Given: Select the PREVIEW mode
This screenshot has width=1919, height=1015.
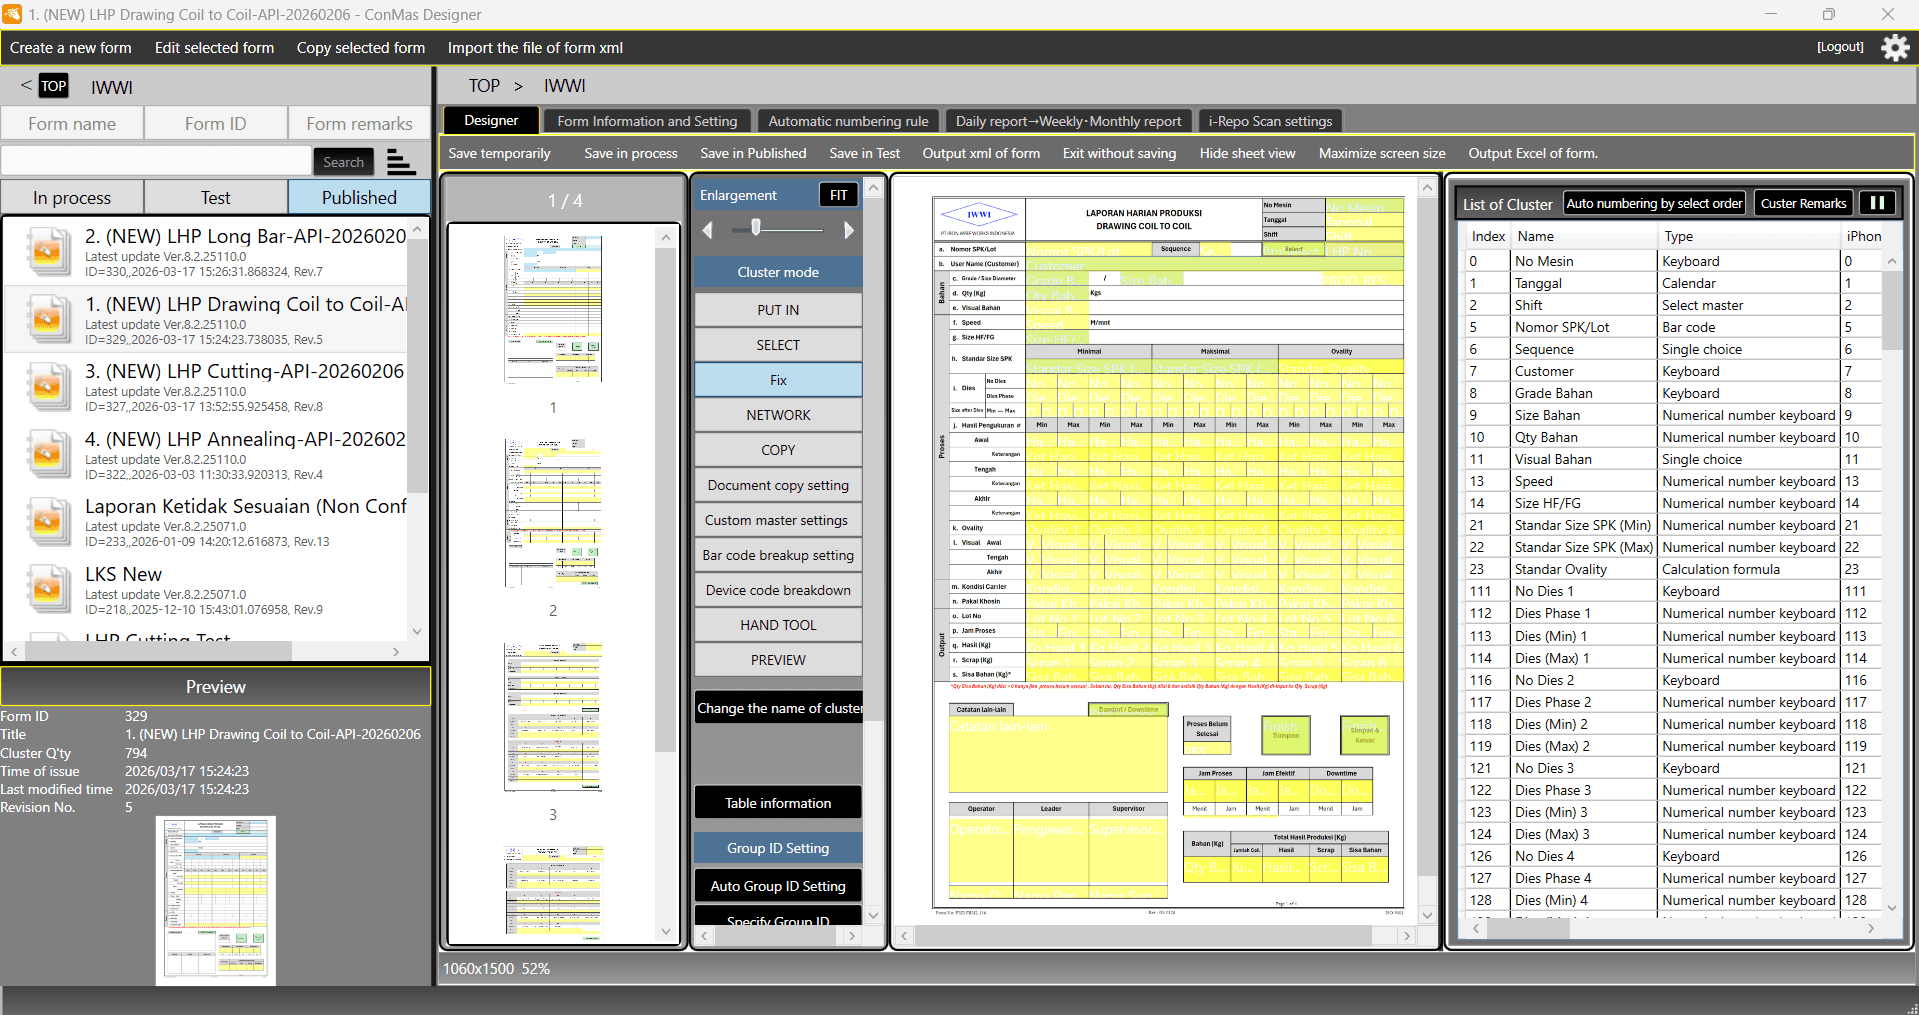Looking at the screenshot, I should pos(778,660).
